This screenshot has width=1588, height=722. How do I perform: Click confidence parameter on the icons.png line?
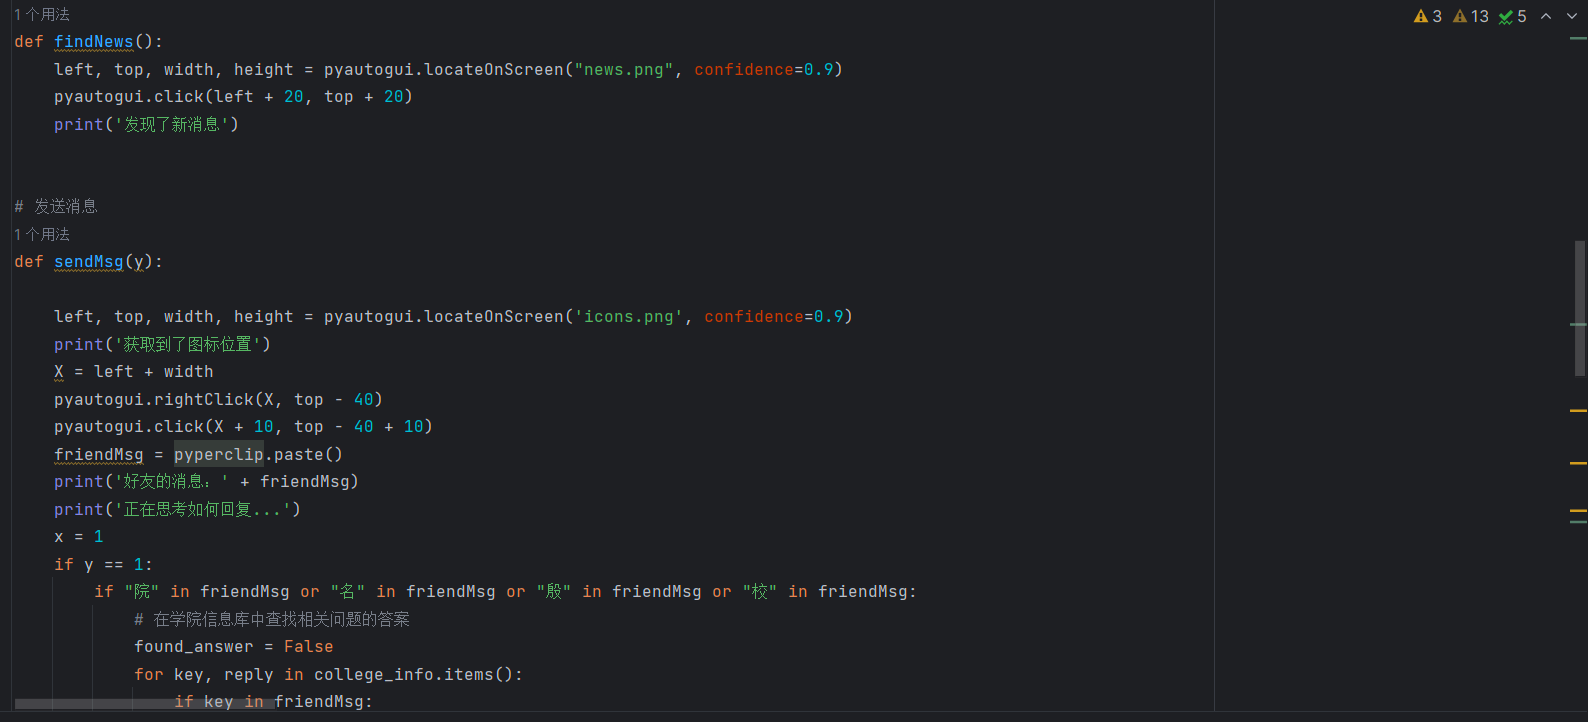point(754,317)
